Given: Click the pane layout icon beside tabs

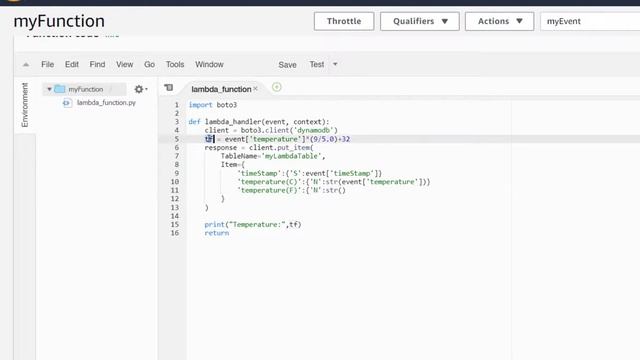Looking at the screenshot, I should (169, 87).
